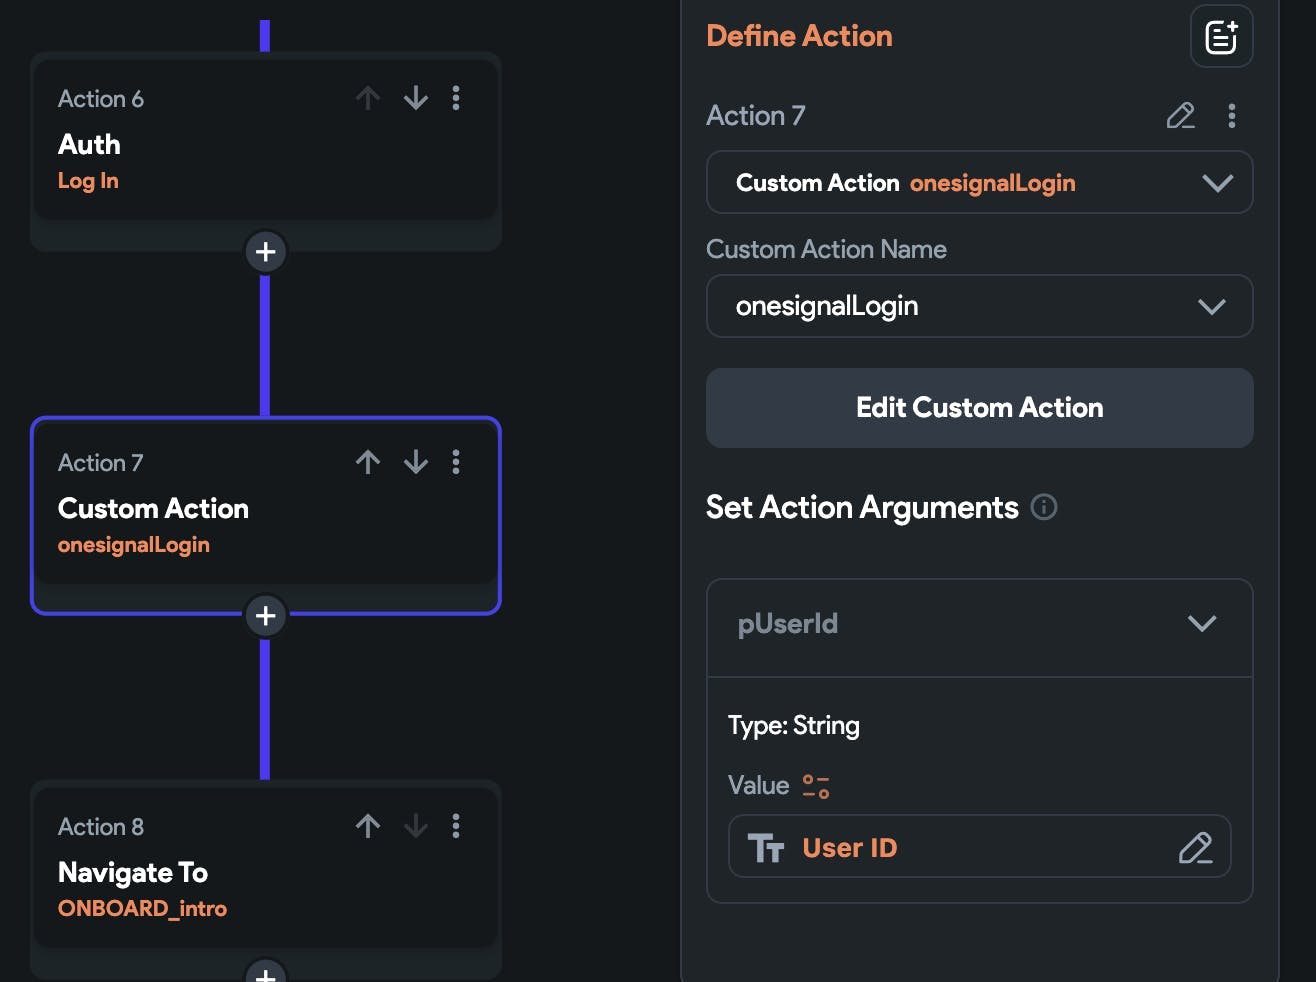Open Action 8 three-dot options menu
Image resolution: width=1316 pixels, height=982 pixels.
point(456,826)
